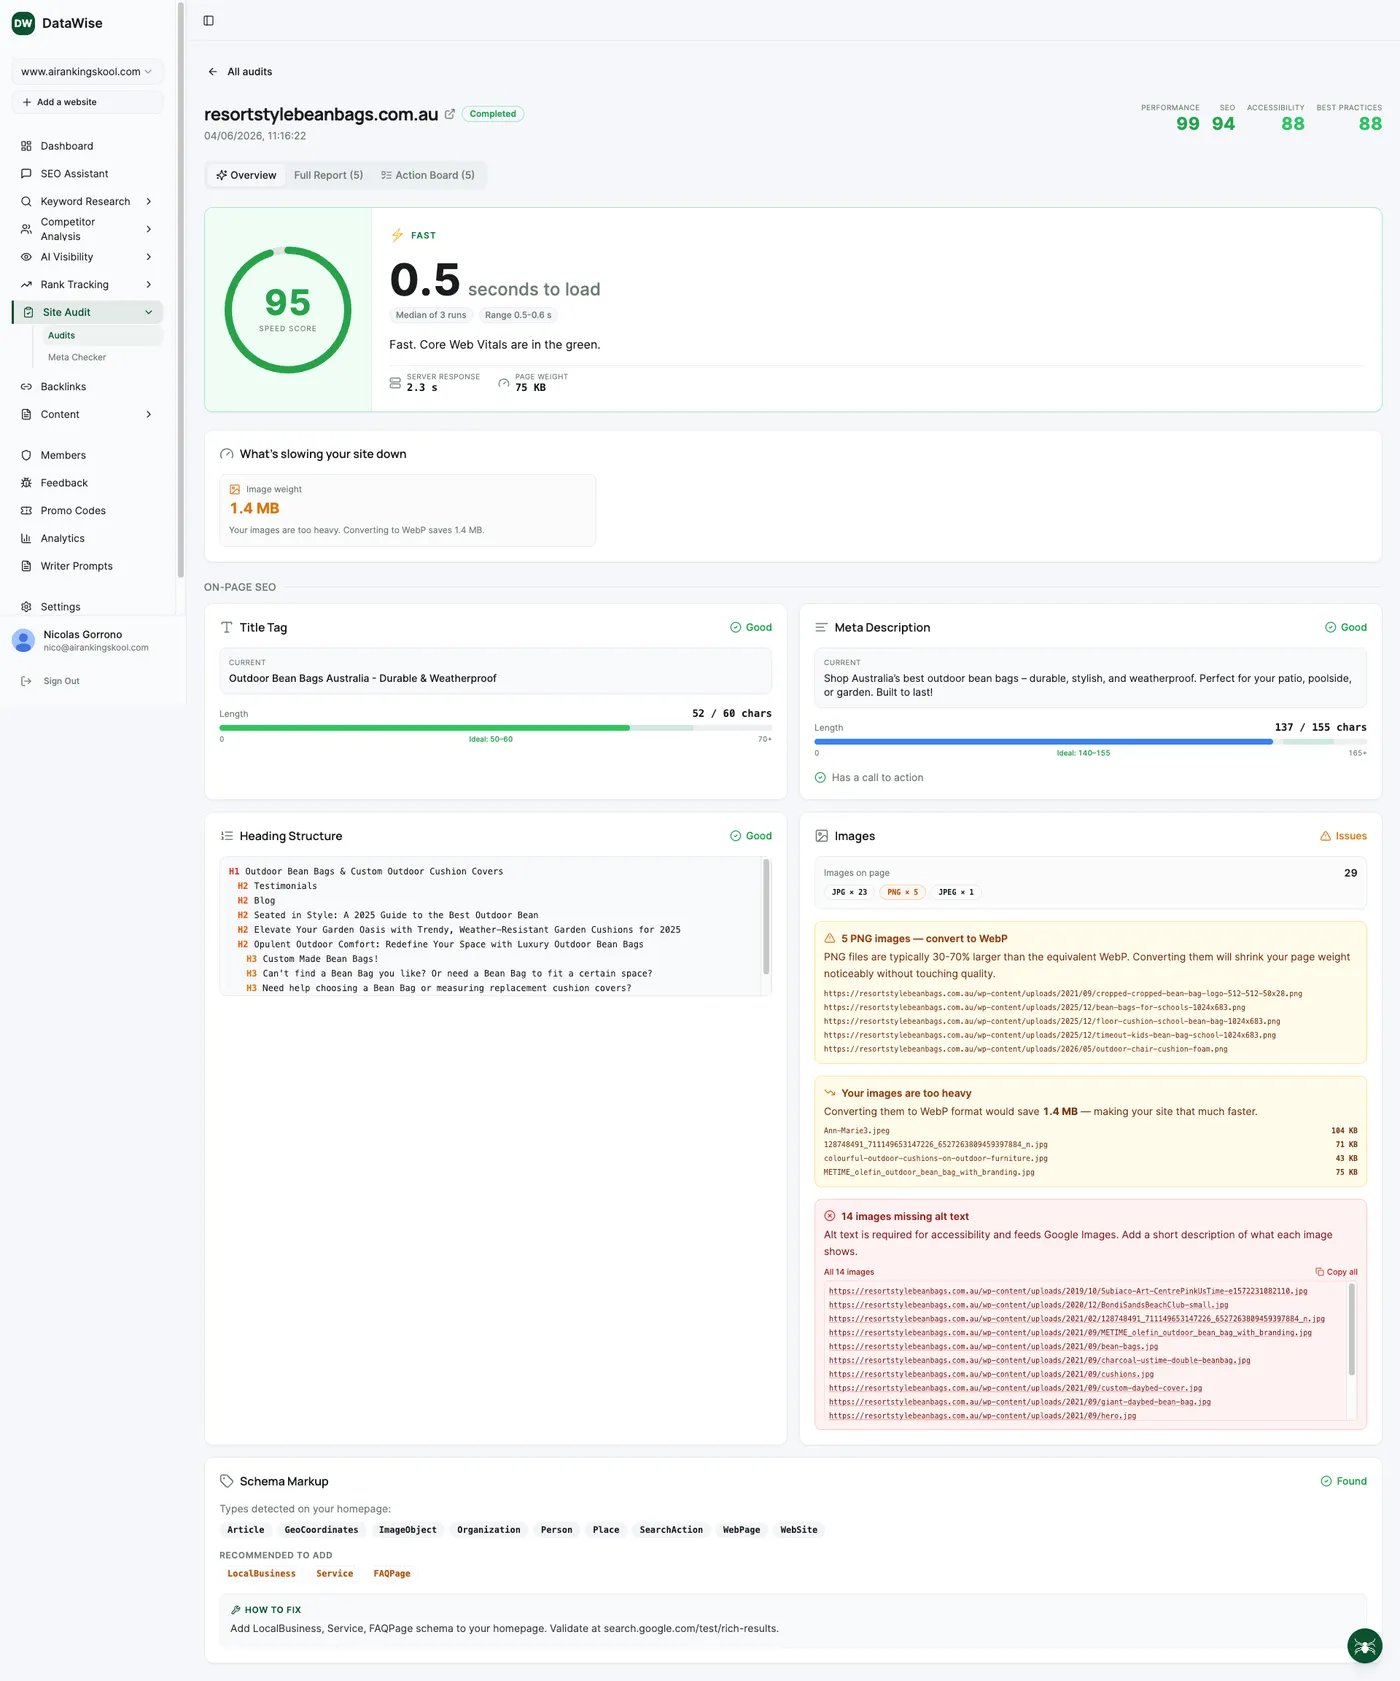Click the Sign Out arrow icon

26,681
